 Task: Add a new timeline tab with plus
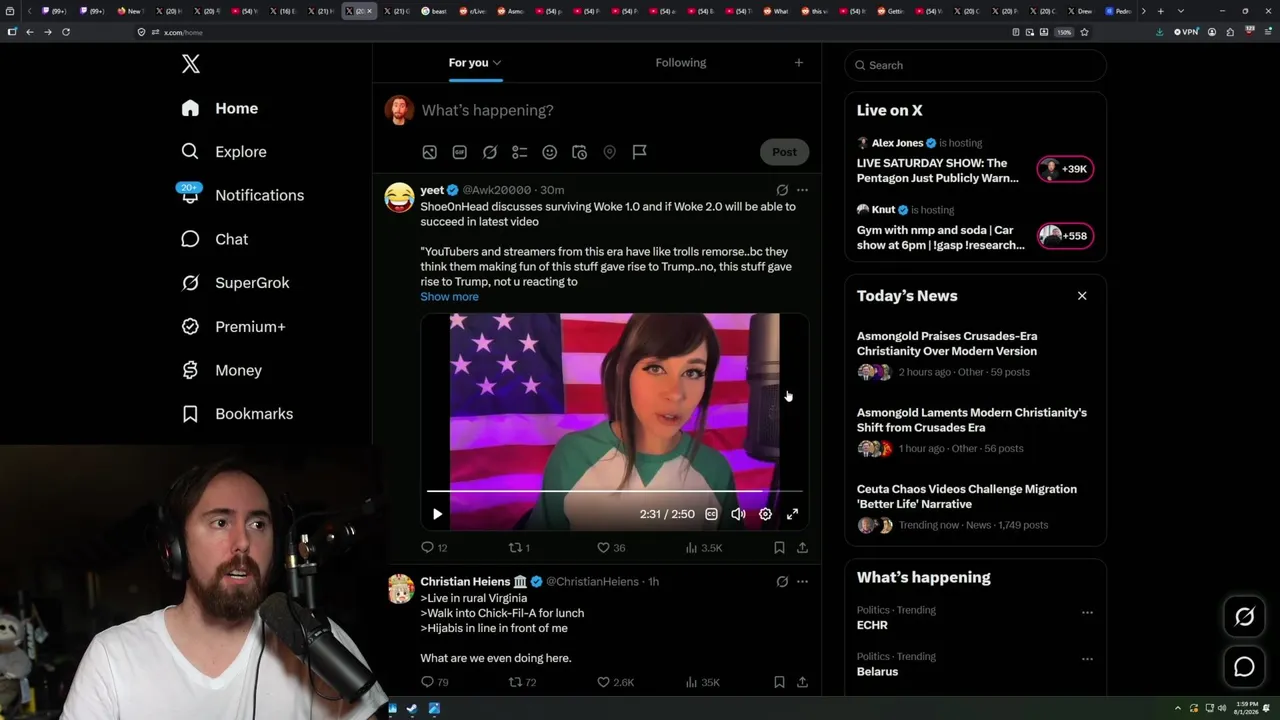(x=798, y=63)
